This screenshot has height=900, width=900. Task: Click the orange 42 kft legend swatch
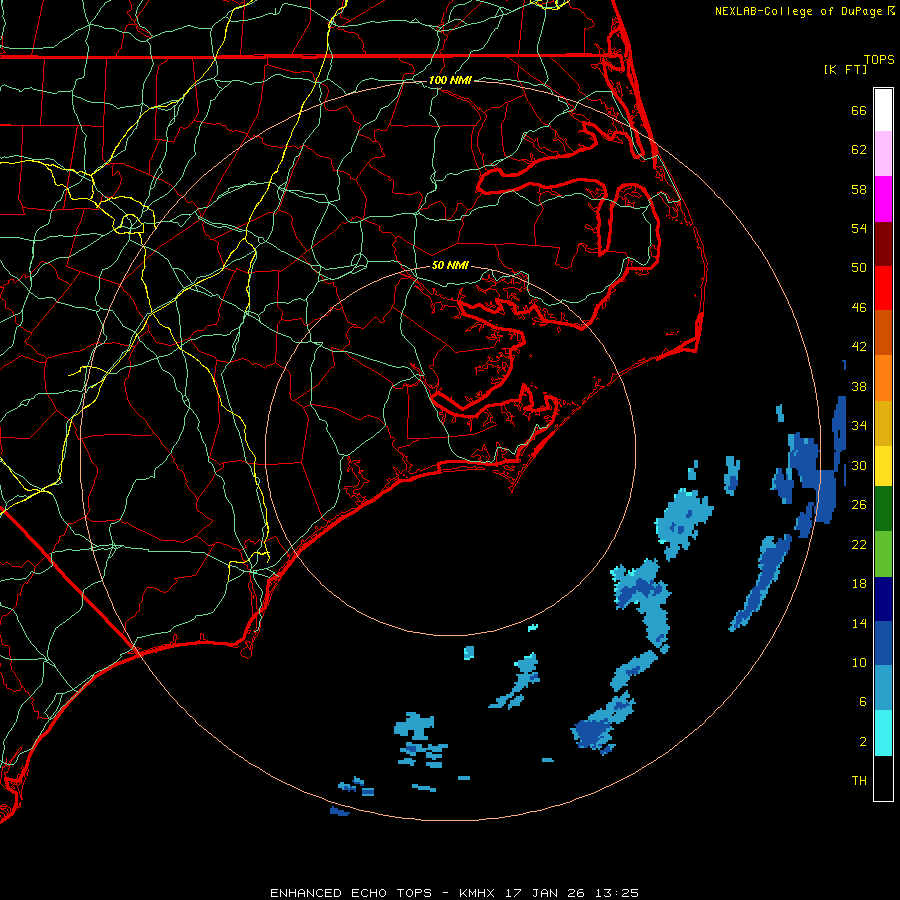pyautogui.click(x=883, y=378)
